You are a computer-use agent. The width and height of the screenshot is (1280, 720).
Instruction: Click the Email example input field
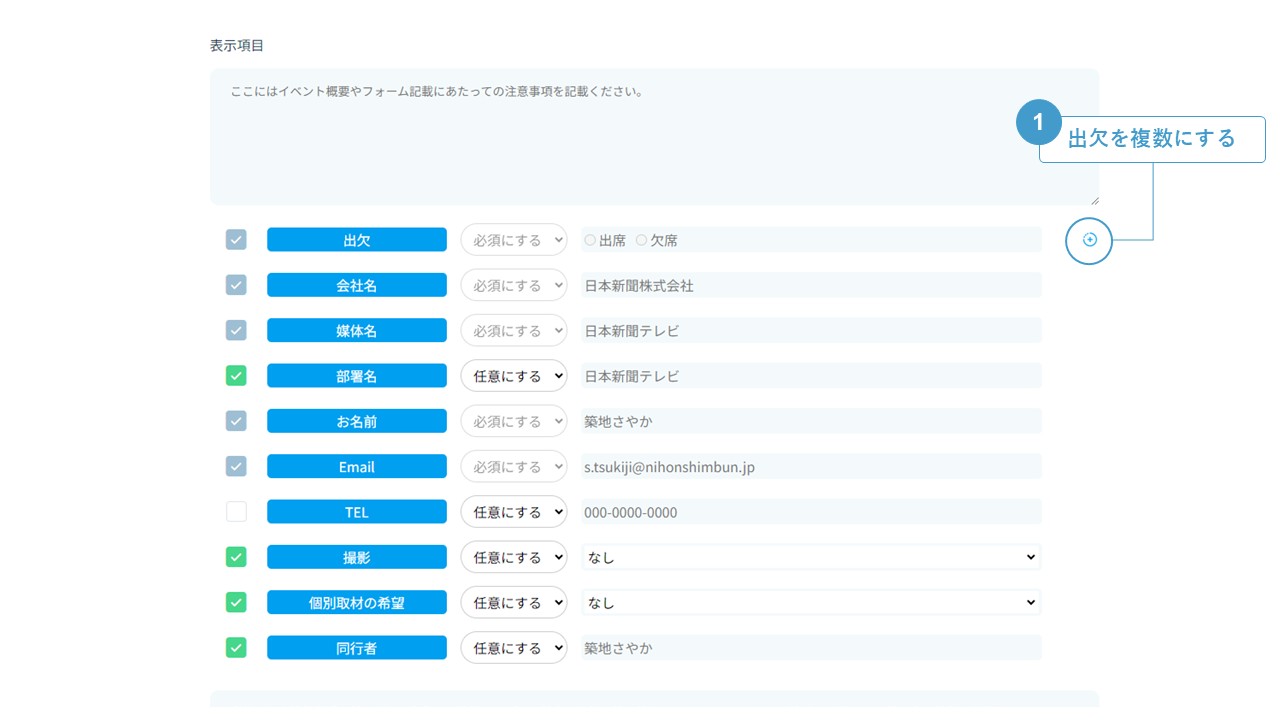tap(811, 467)
